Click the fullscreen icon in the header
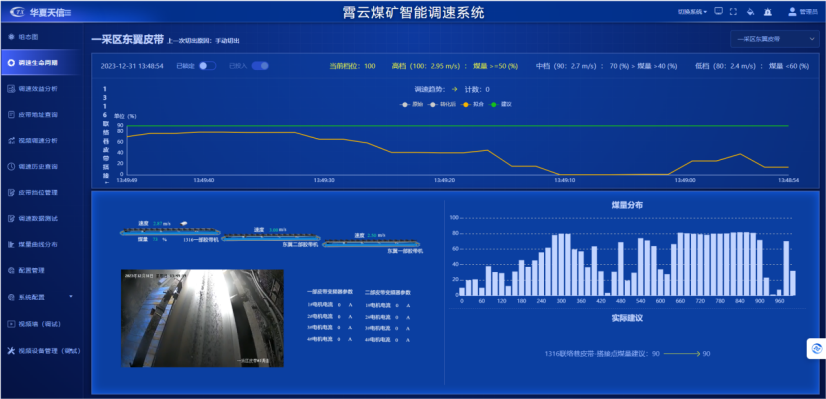826x399 pixels. coord(733,12)
